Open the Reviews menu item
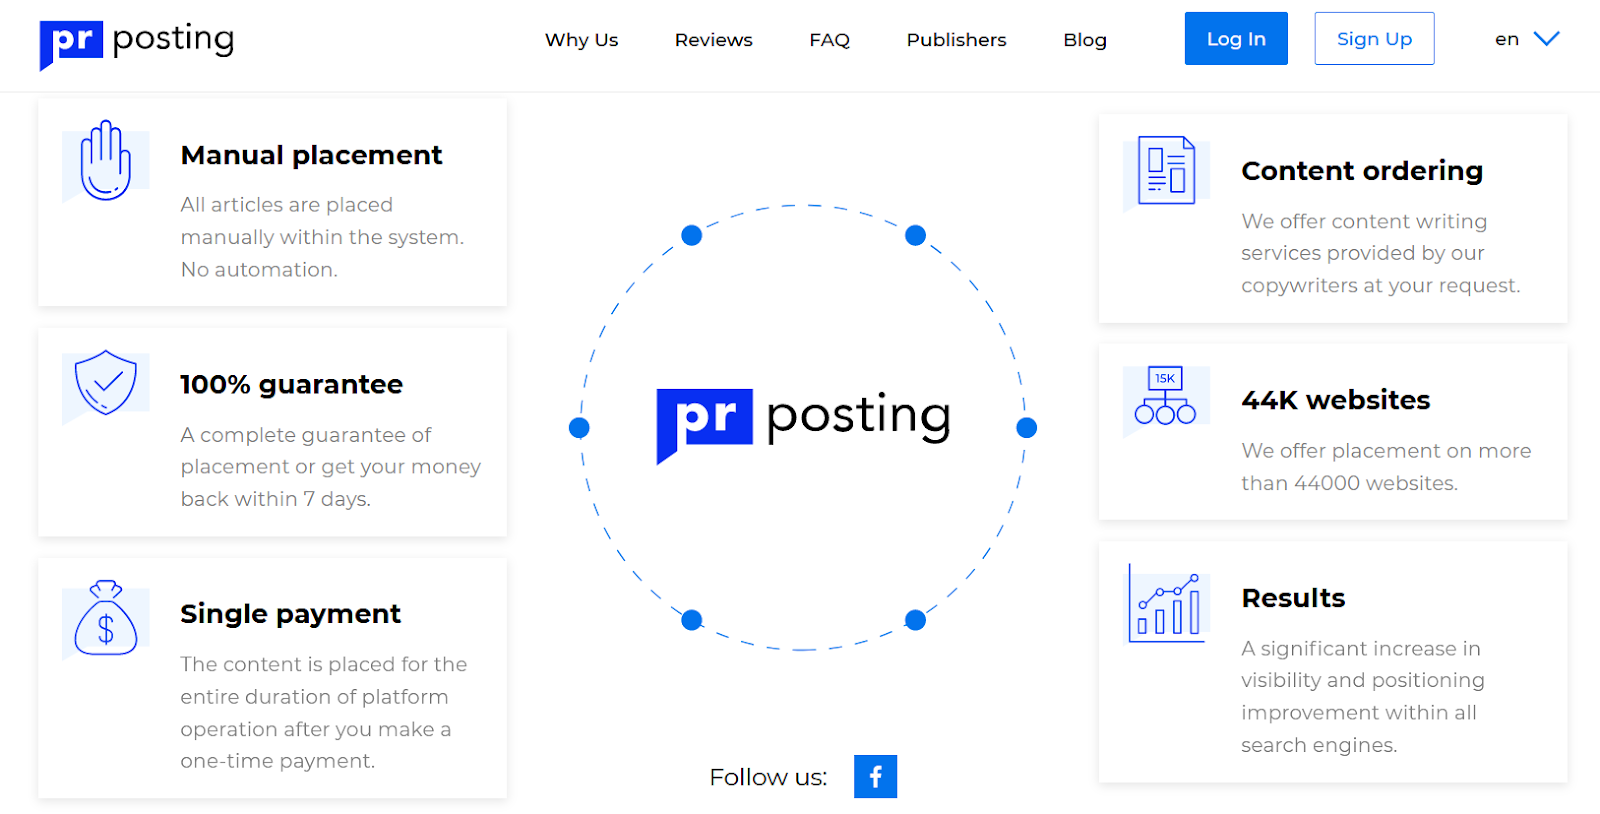Viewport: 1600px width, 814px height. [713, 40]
